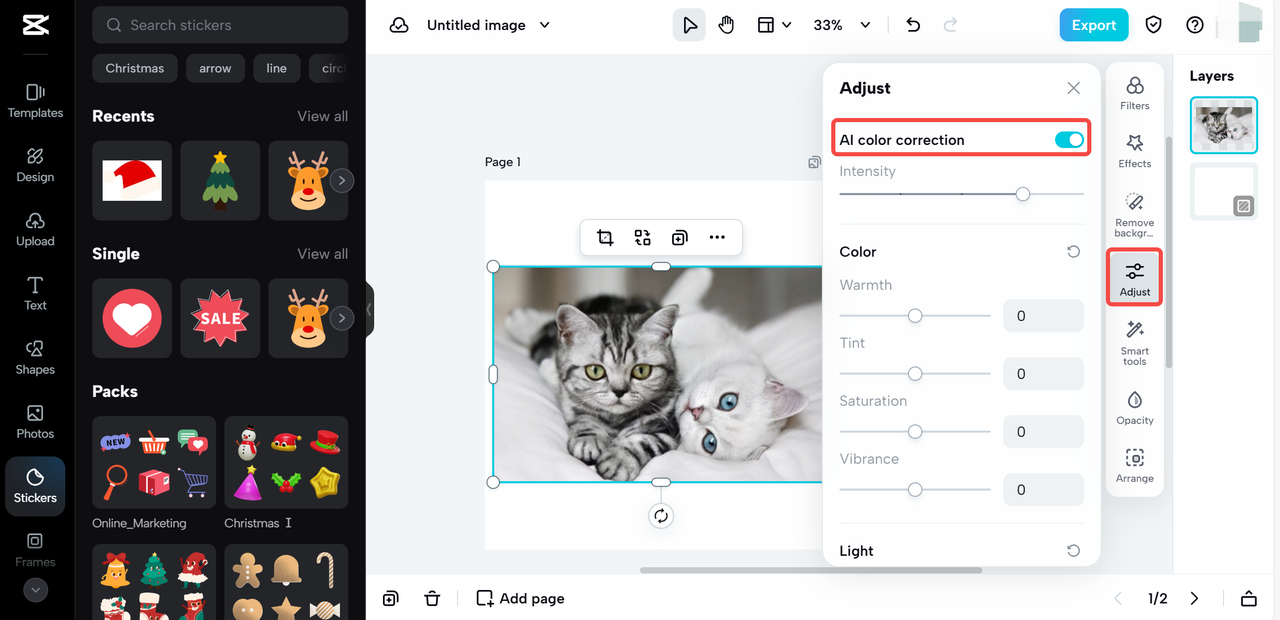The width and height of the screenshot is (1280, 620).
Task: Close the Adjust panel
Action: click(1073, 88)
